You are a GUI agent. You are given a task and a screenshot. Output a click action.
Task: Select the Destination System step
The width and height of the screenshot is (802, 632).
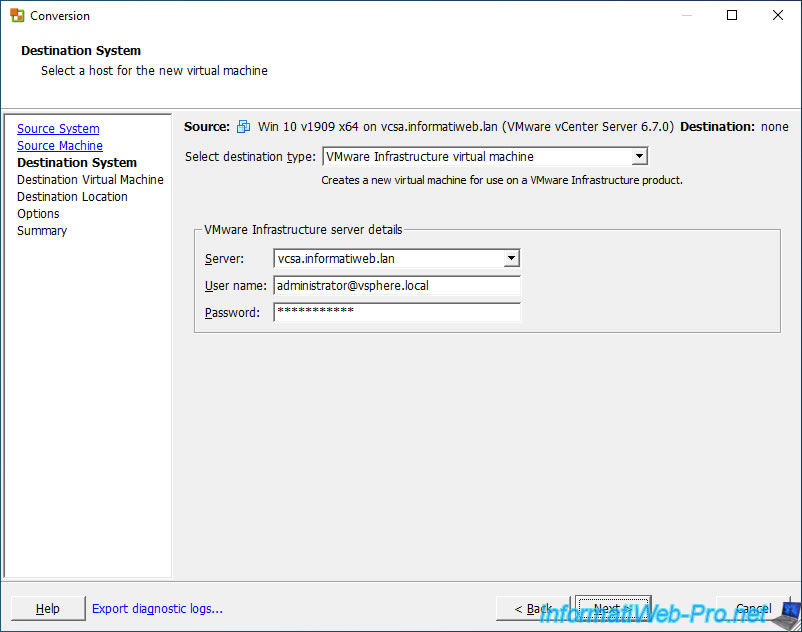click(x=77, y=163)
